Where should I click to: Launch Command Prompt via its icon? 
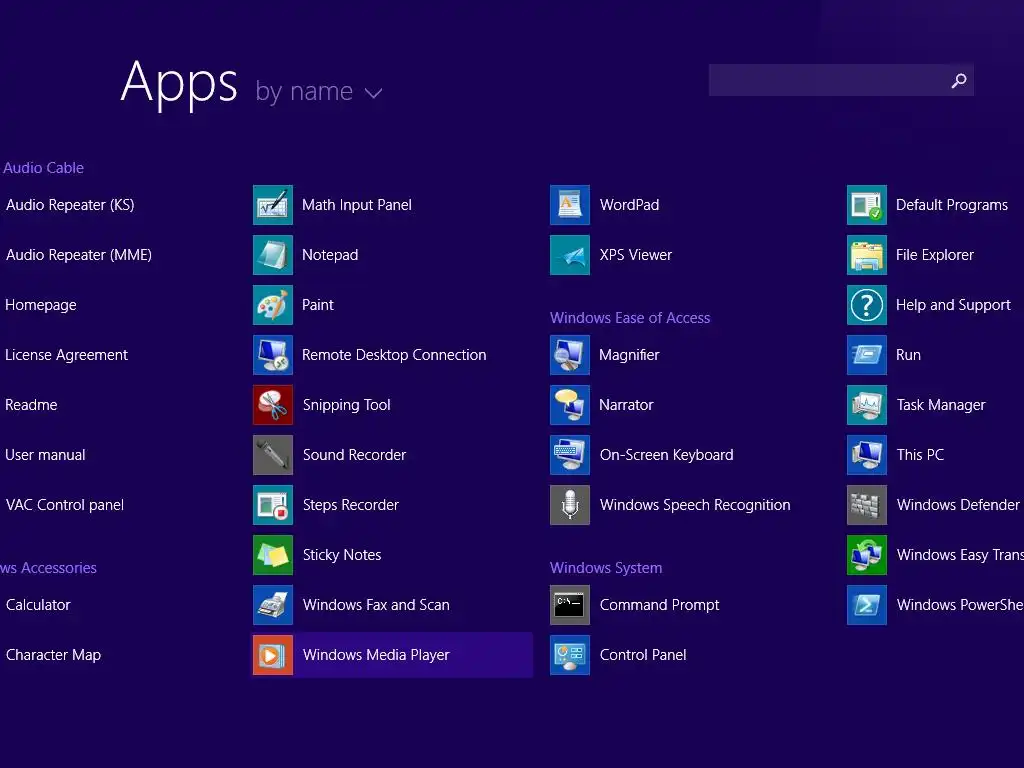click(569, 605)
